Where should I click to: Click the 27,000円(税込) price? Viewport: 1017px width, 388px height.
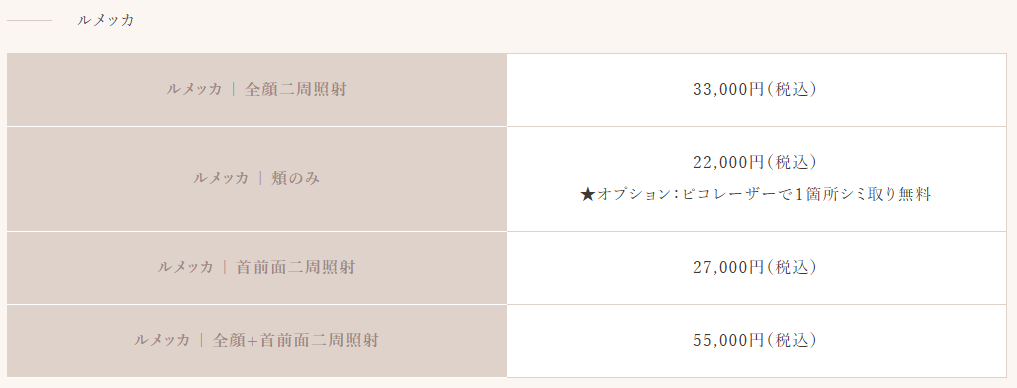(755, 267)
